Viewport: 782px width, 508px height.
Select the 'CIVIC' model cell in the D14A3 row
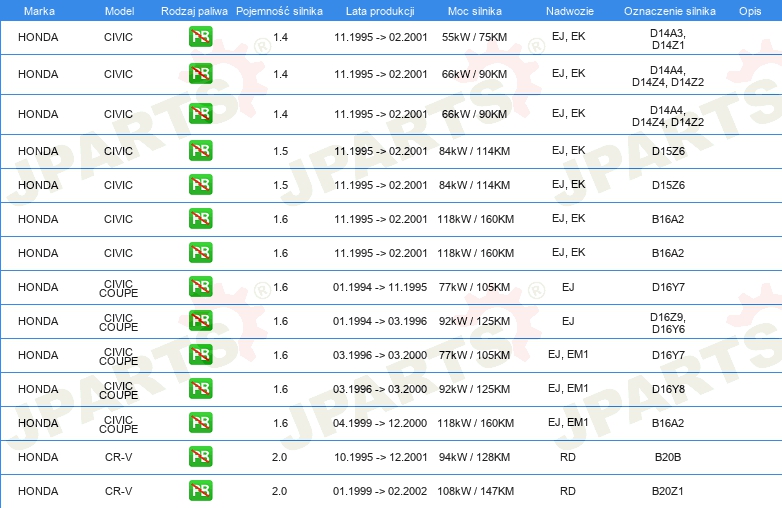118,37
